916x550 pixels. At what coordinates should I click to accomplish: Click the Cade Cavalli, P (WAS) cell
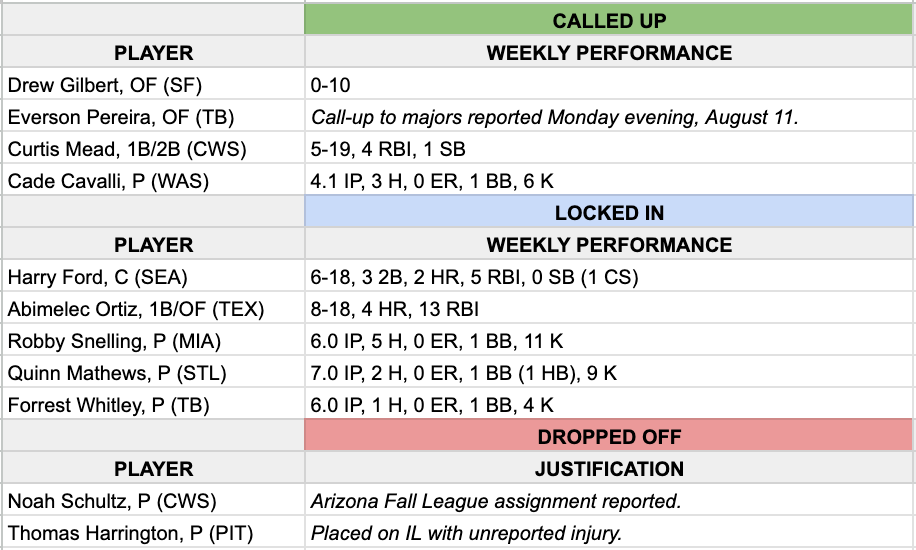pyautogui.click(x=153, y=179)
